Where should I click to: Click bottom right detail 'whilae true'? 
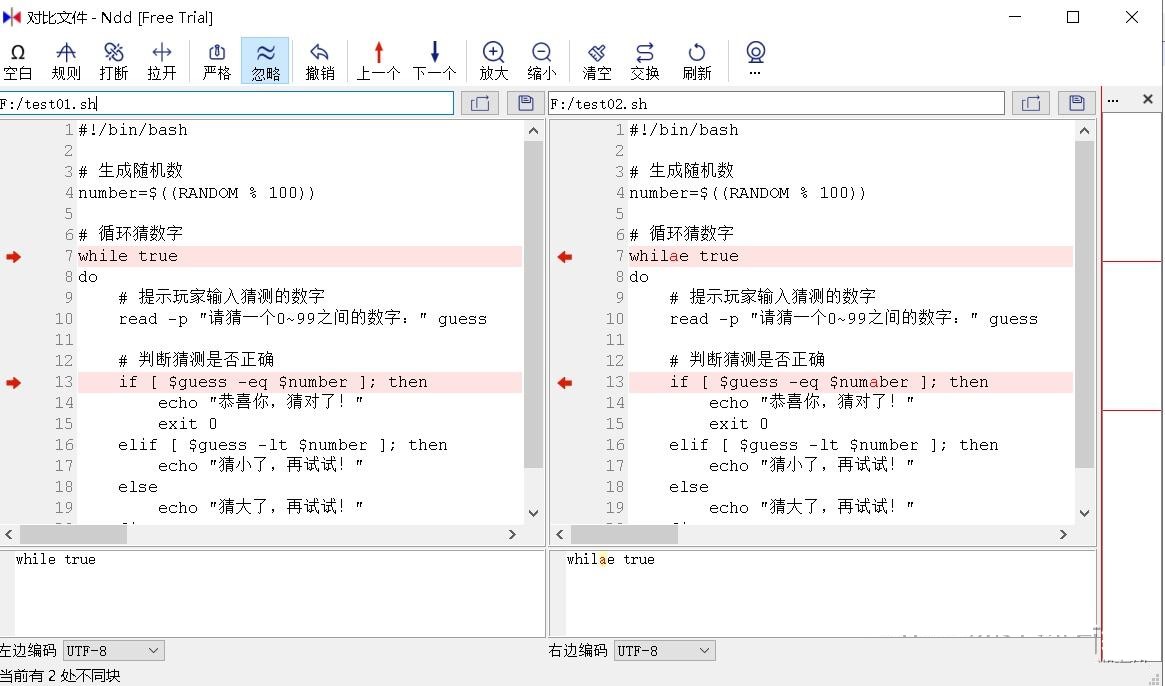tap(611, 560)
